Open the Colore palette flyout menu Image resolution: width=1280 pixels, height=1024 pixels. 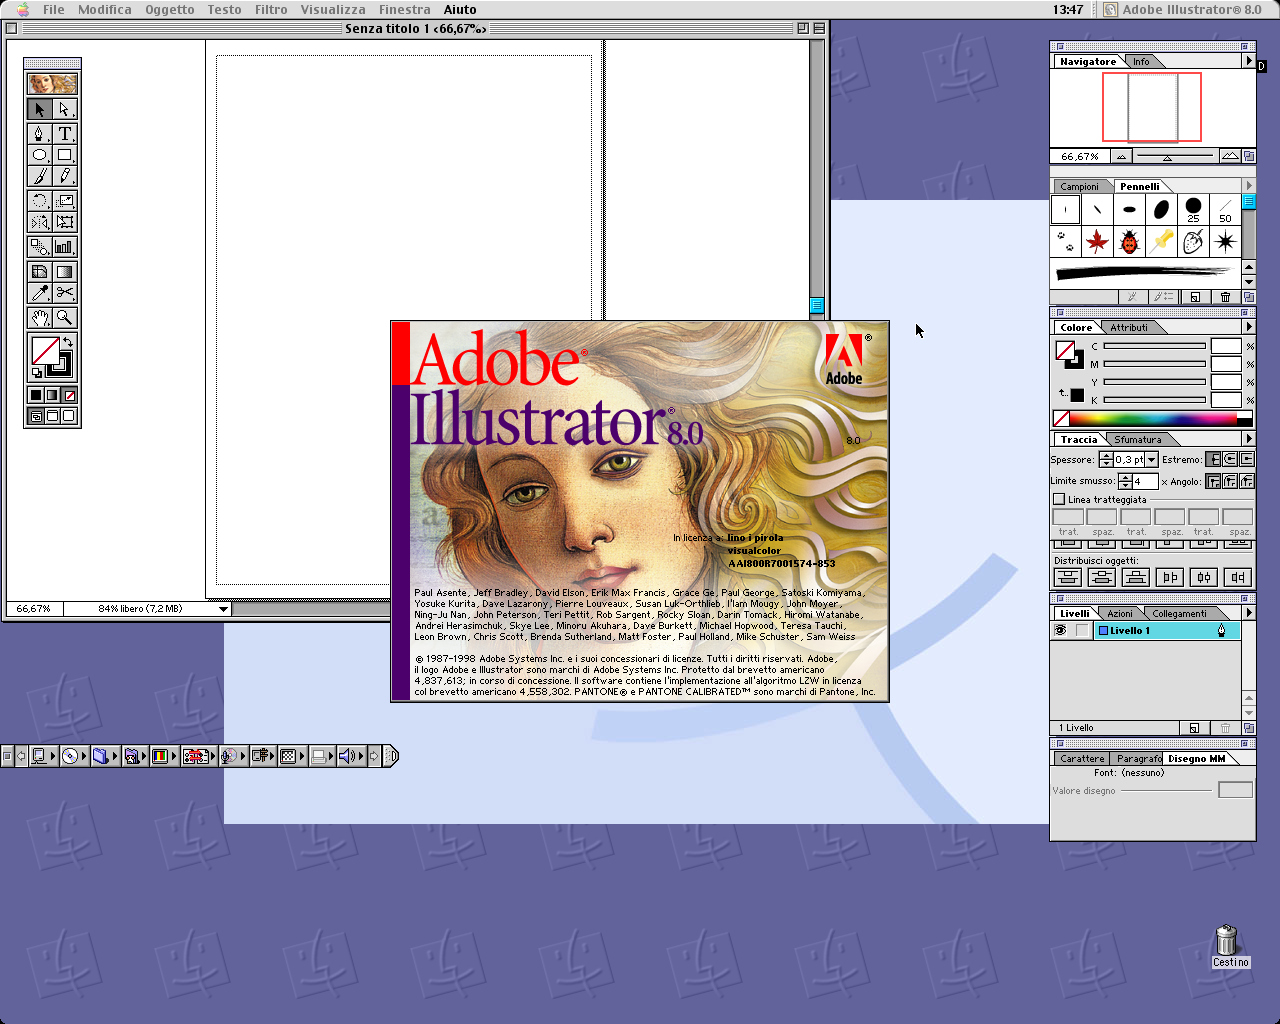[1248, 327]
